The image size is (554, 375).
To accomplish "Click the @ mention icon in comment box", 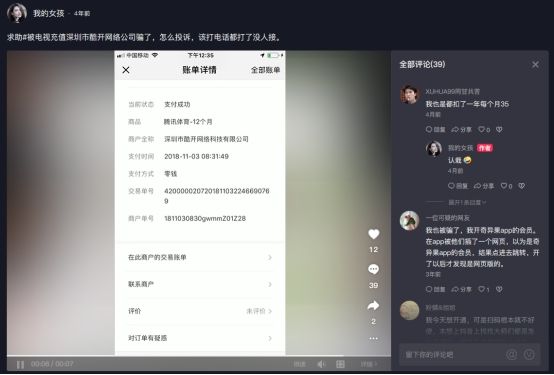I will (512, 355).
